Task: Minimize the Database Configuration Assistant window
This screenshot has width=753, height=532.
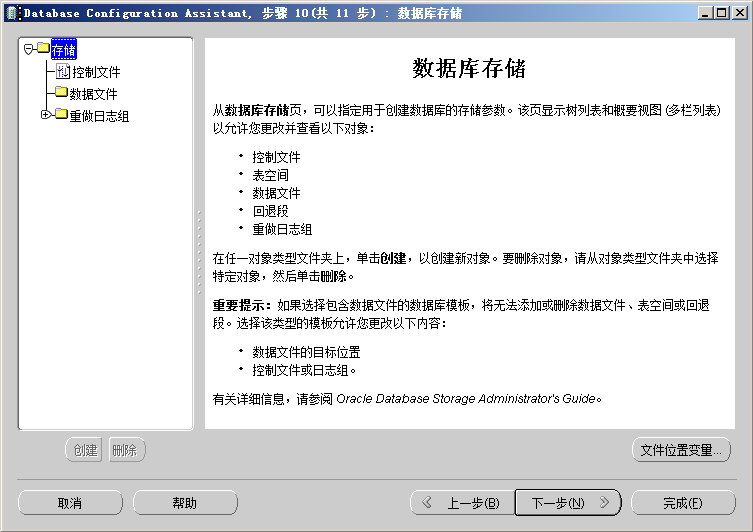Action: pyautogui.click(x=705, y=13)
